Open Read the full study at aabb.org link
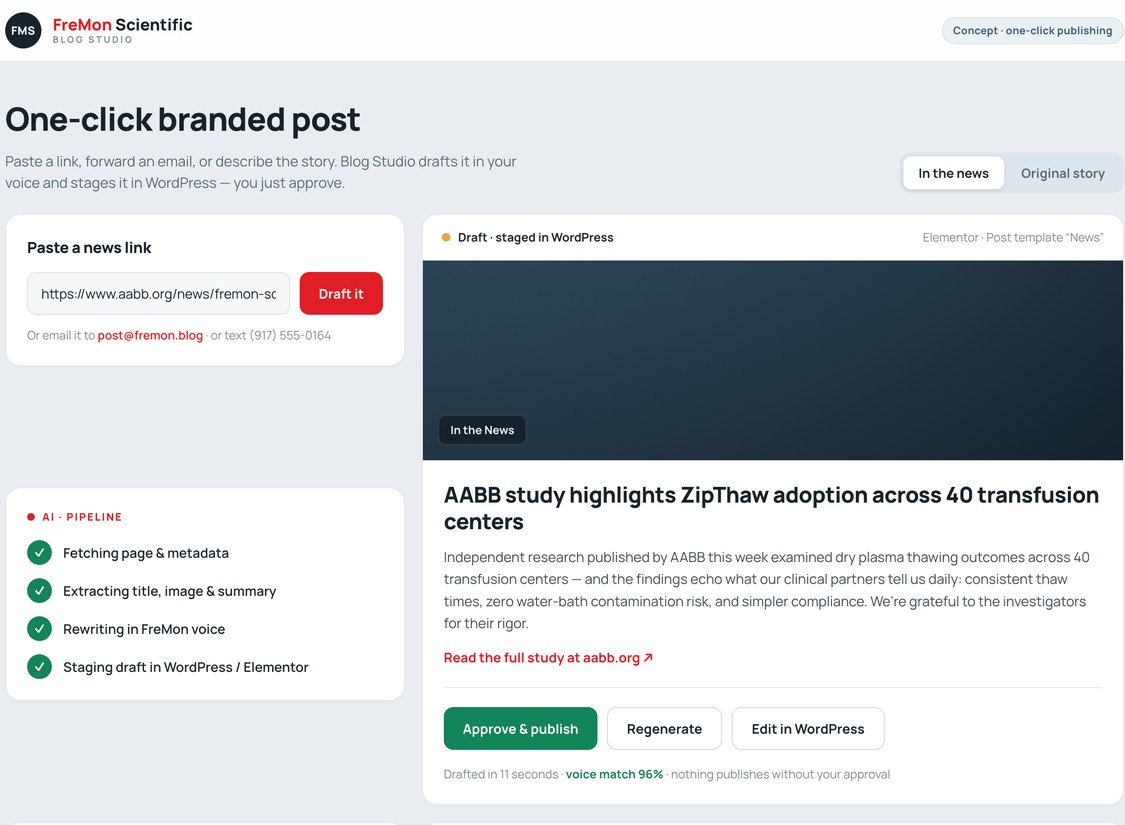 pos(548,658)
